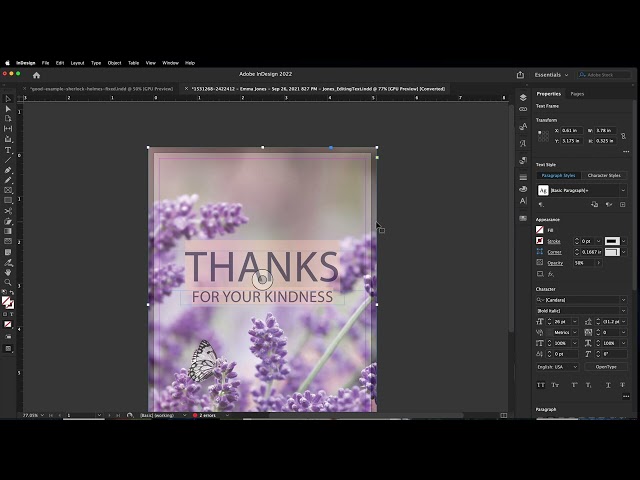This screenshot has height=480, width=640.
Task: Select the Gap tool
Action: (x=8, y=129)
